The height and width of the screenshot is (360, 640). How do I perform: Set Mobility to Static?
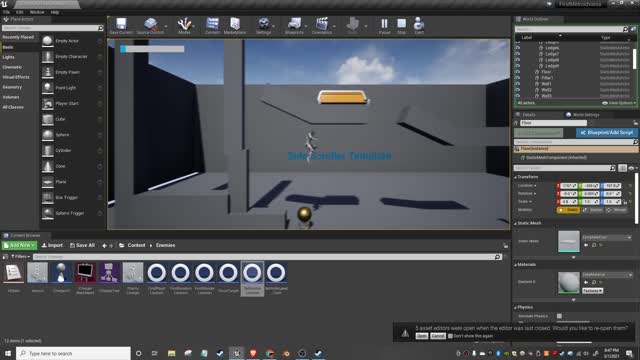tap(568, 210)
